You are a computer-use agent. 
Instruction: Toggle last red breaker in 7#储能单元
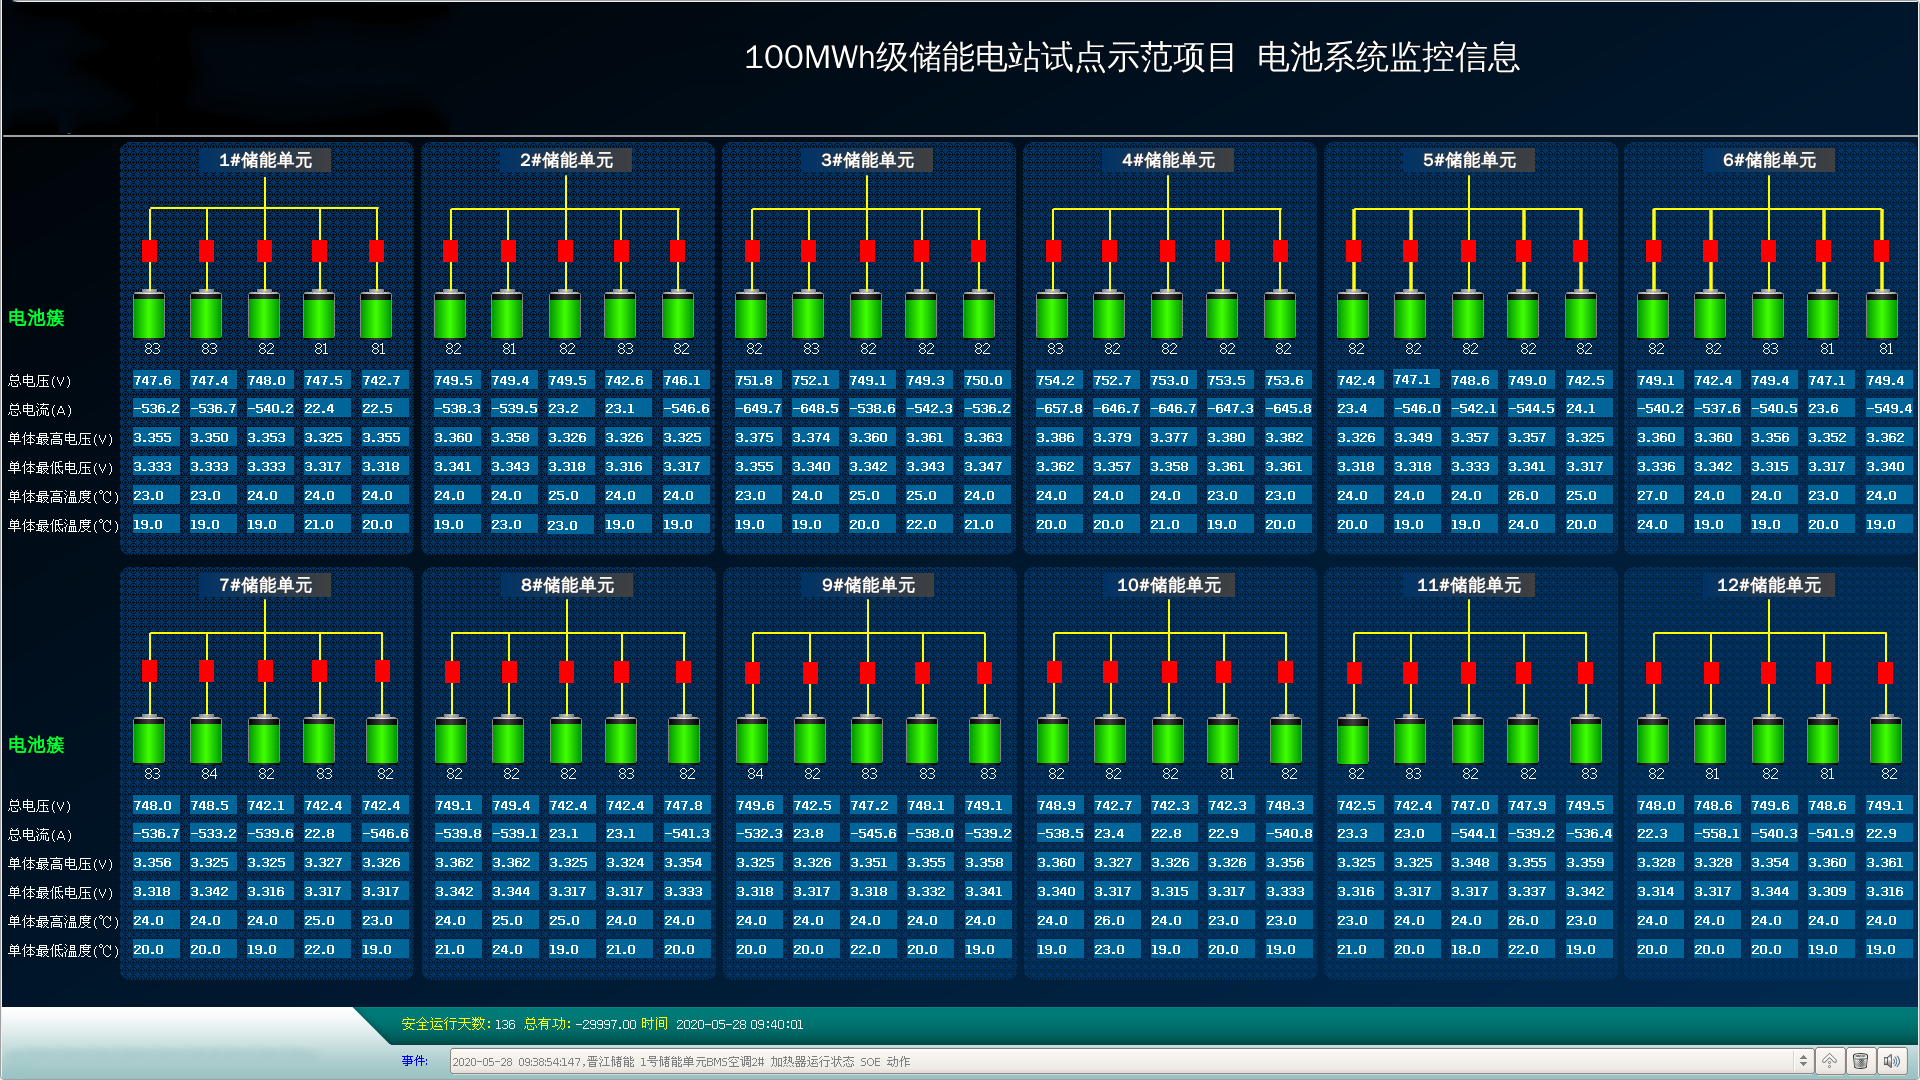[x=382, y=671]
